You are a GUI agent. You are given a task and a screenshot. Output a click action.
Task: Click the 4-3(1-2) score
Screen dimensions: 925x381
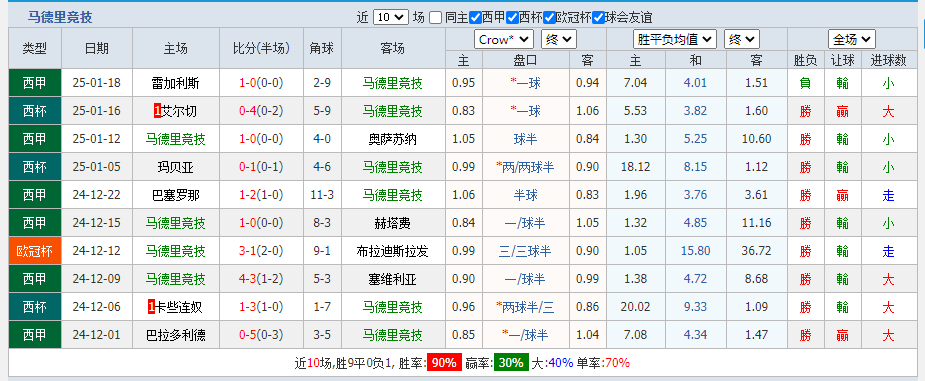(x=261, y=279)
